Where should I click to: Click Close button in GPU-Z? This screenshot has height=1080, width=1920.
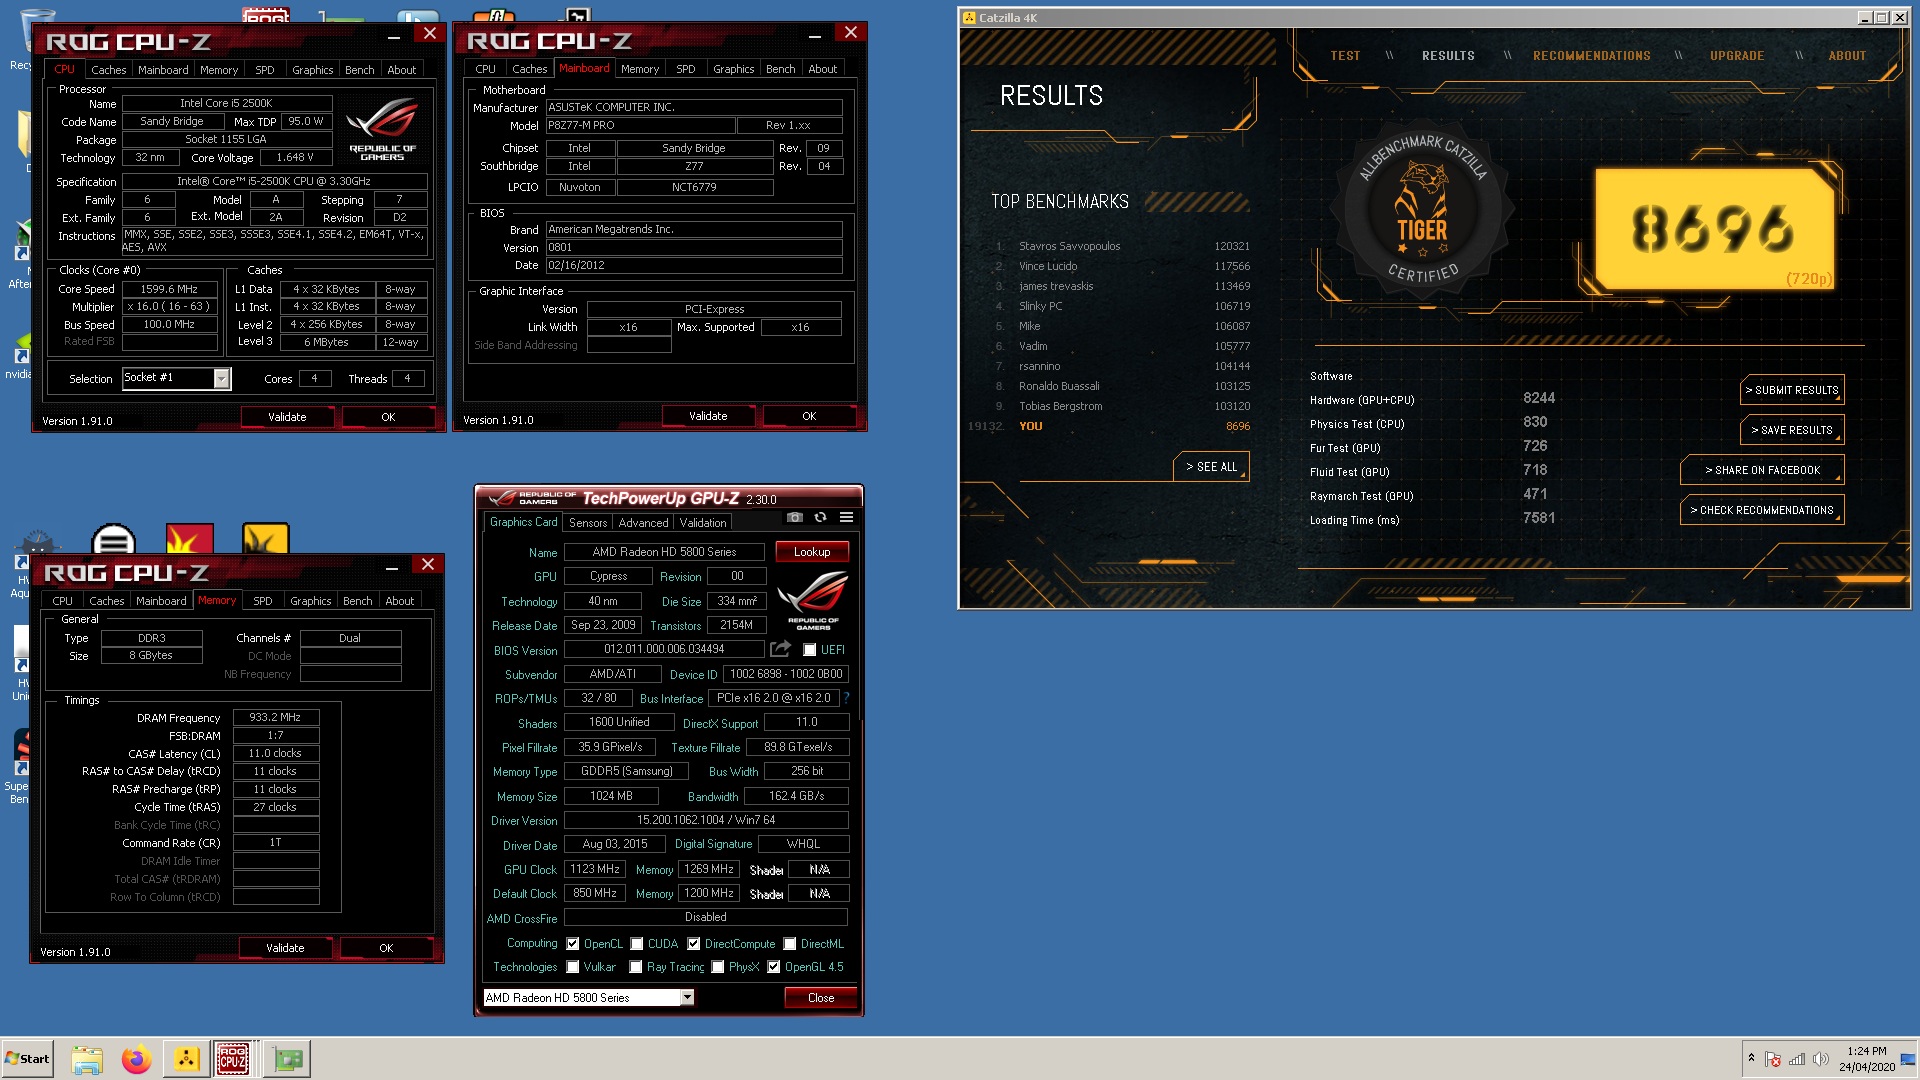(821, 998)
